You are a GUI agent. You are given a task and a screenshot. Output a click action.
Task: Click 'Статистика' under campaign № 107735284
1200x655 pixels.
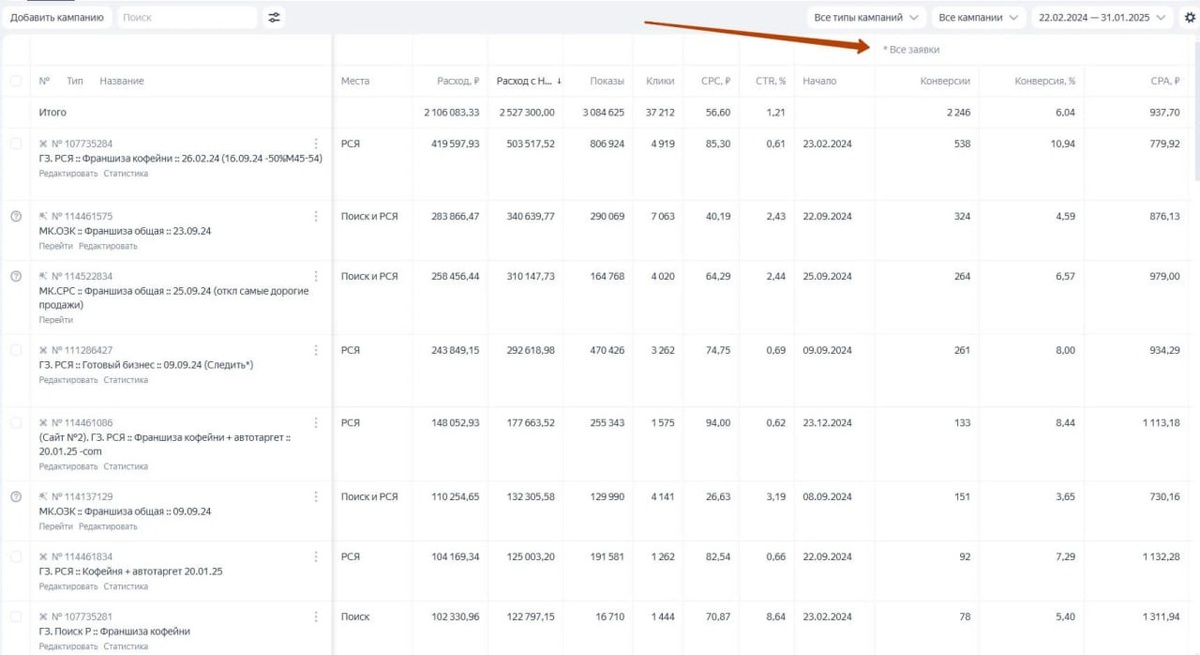[125, 173]
